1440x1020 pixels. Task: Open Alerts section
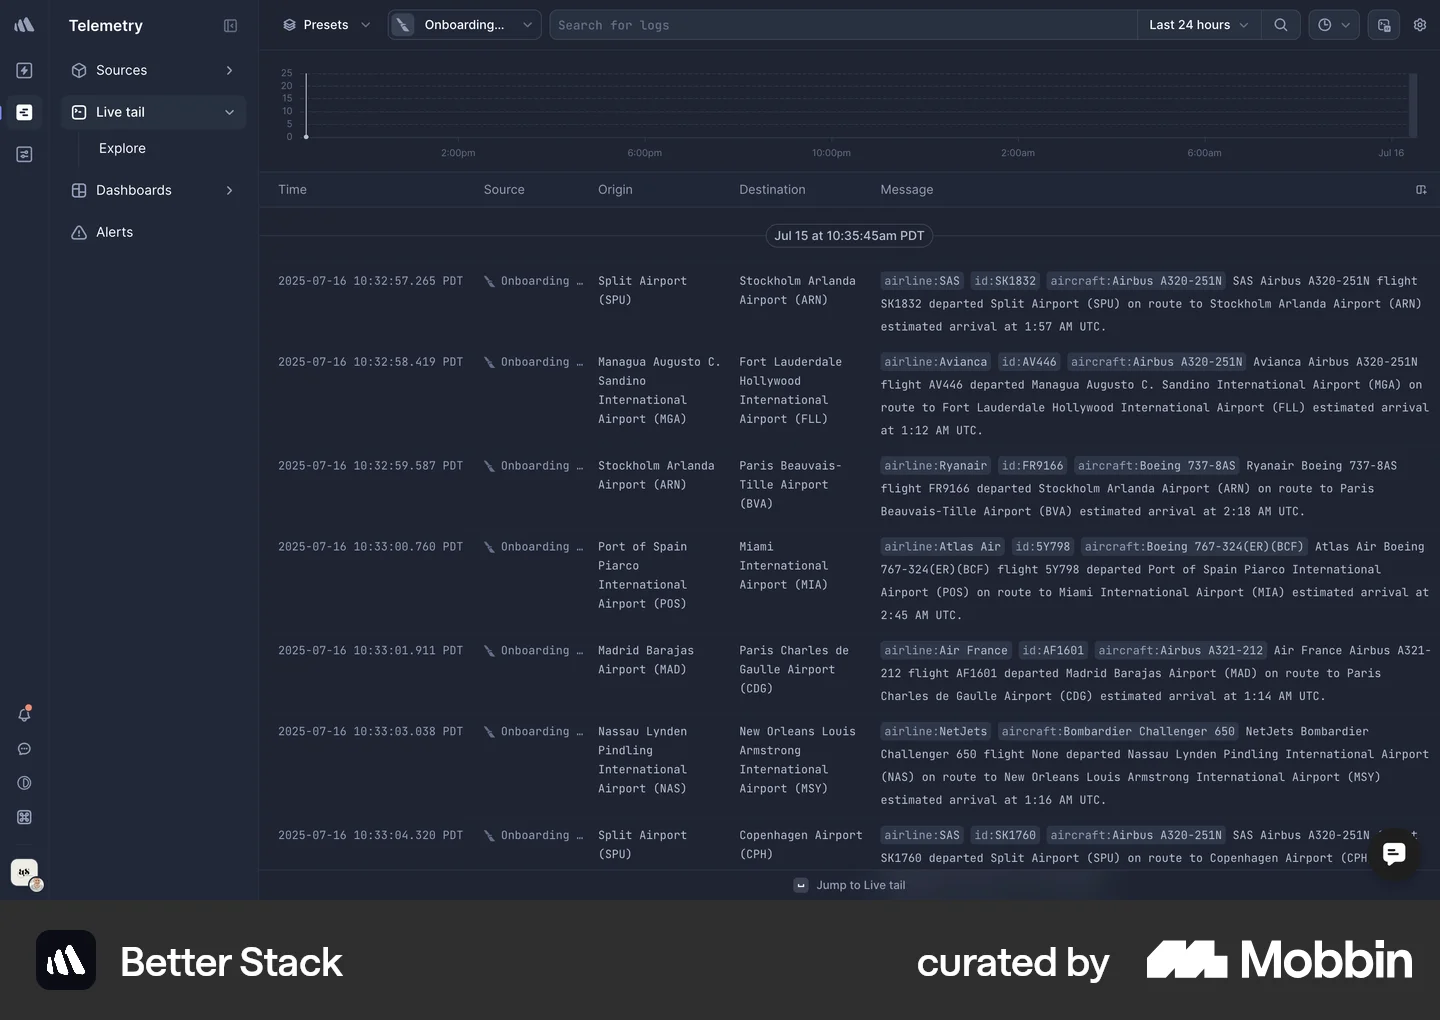[153, 232]
